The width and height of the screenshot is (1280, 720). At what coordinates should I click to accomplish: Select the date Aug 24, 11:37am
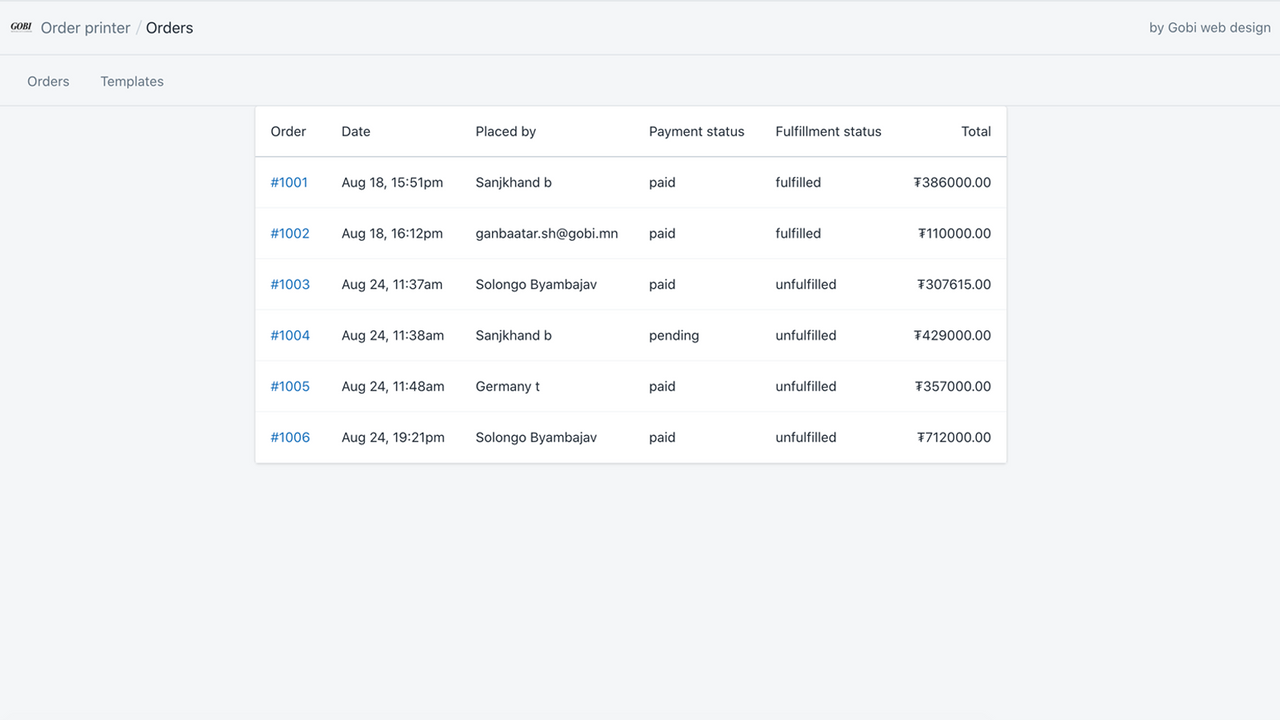point(392,284)
